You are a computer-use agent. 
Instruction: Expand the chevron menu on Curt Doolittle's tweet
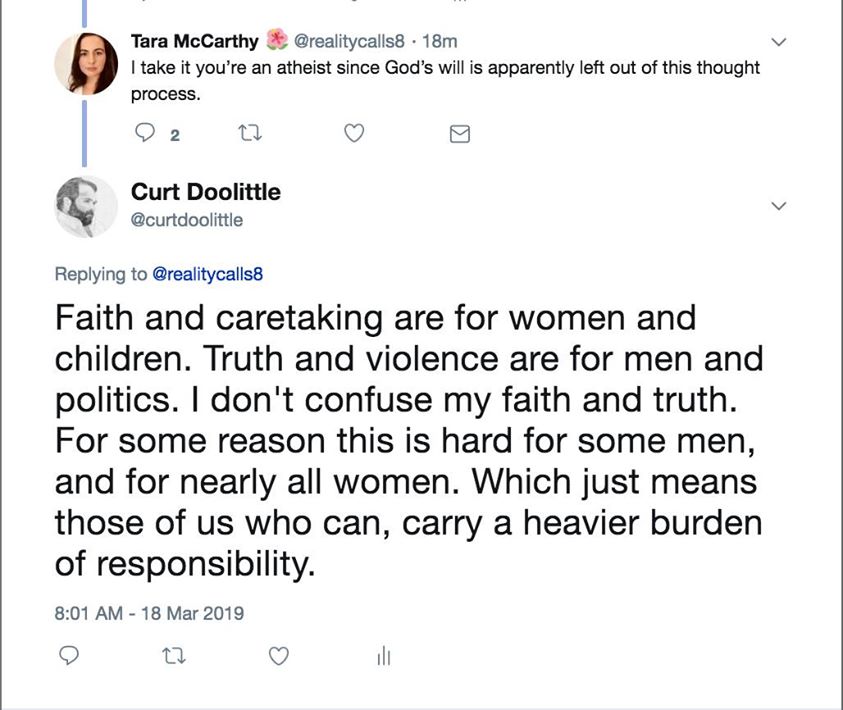[780, 206]
